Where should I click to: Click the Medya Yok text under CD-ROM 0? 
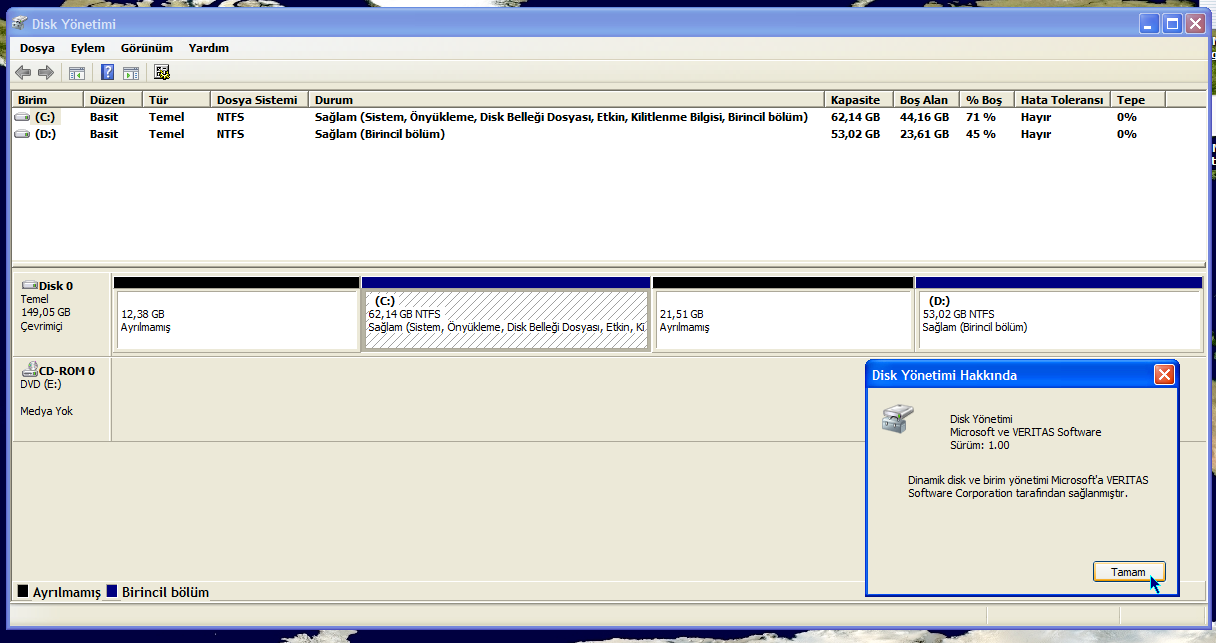click(46, 411)
